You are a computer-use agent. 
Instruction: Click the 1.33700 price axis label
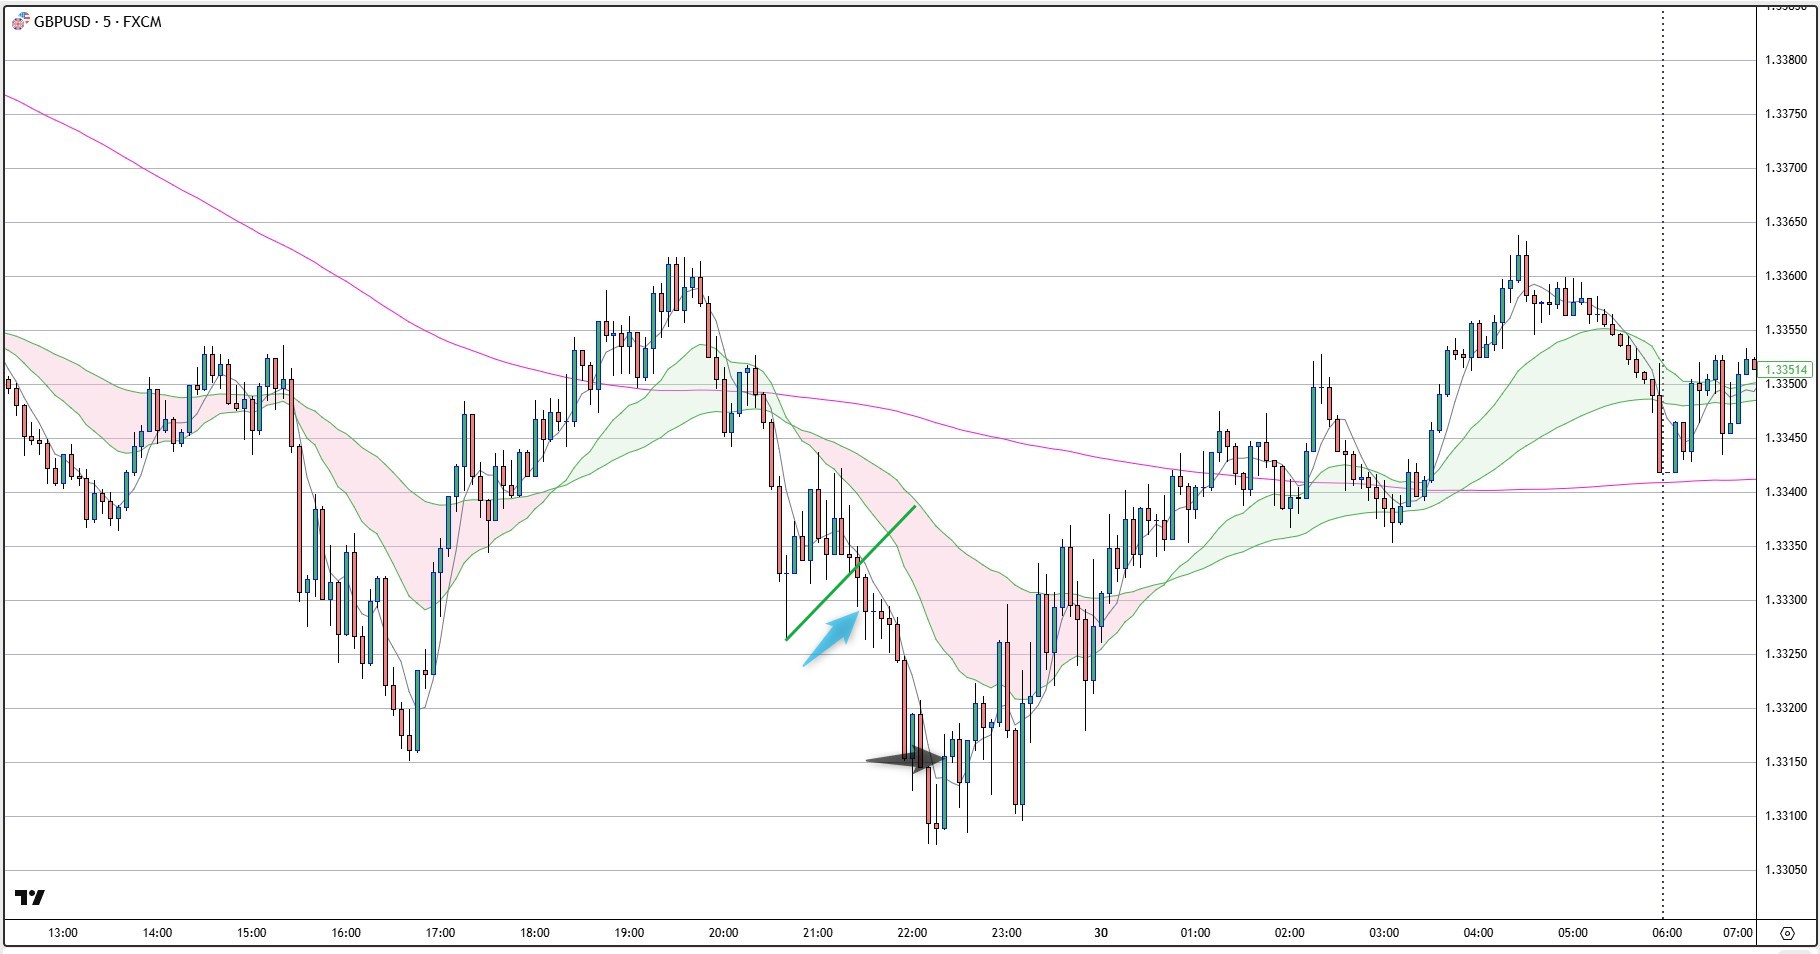pyautogui.click(x=1785, y=168)
